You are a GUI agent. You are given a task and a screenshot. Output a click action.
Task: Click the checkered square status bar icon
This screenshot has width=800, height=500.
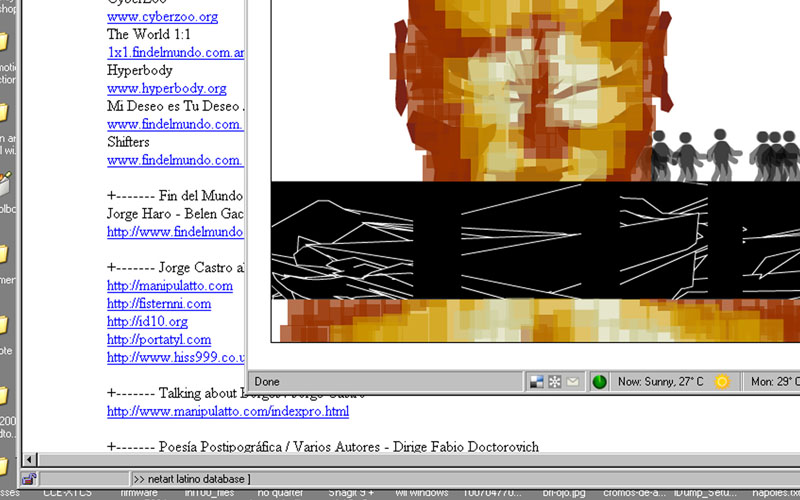(537, 382)
